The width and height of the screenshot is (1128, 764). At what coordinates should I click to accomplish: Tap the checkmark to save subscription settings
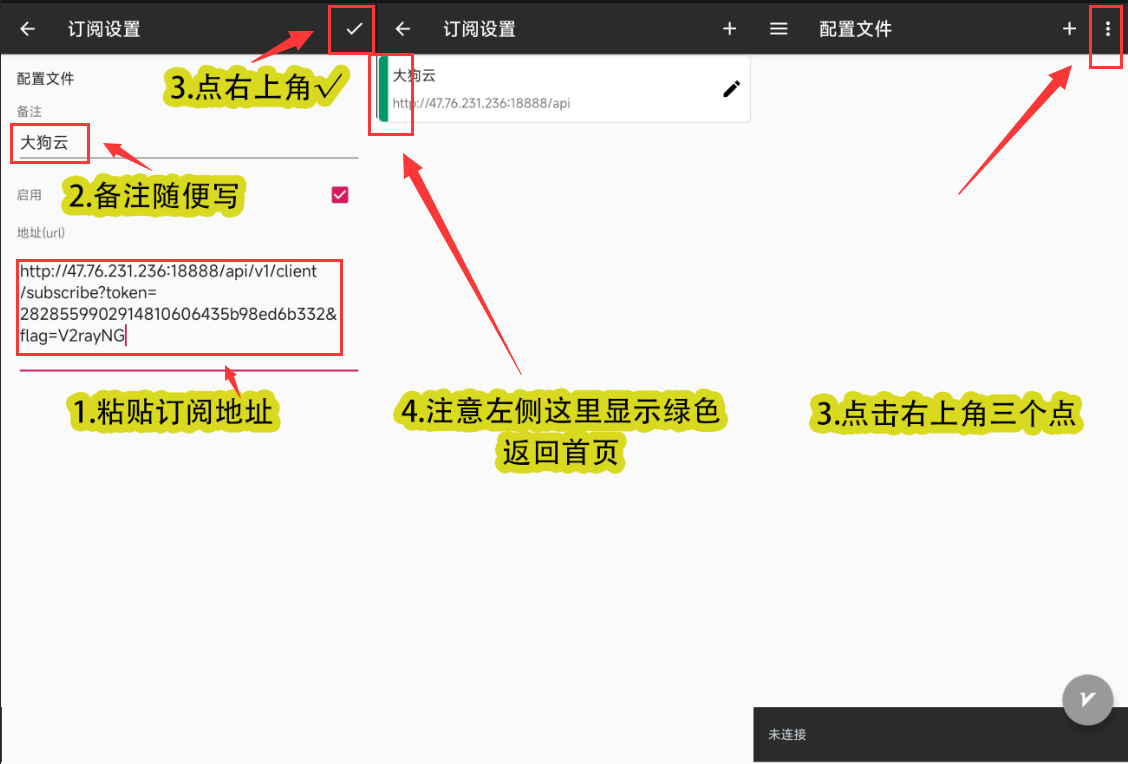click(x=351, y=29)
